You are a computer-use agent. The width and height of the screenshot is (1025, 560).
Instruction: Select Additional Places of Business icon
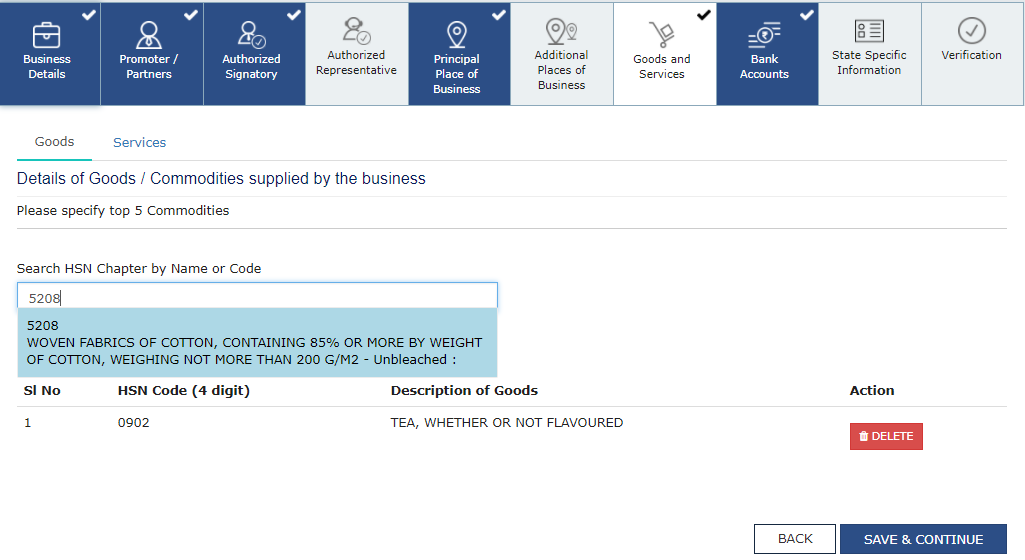[x=561, y=31]
